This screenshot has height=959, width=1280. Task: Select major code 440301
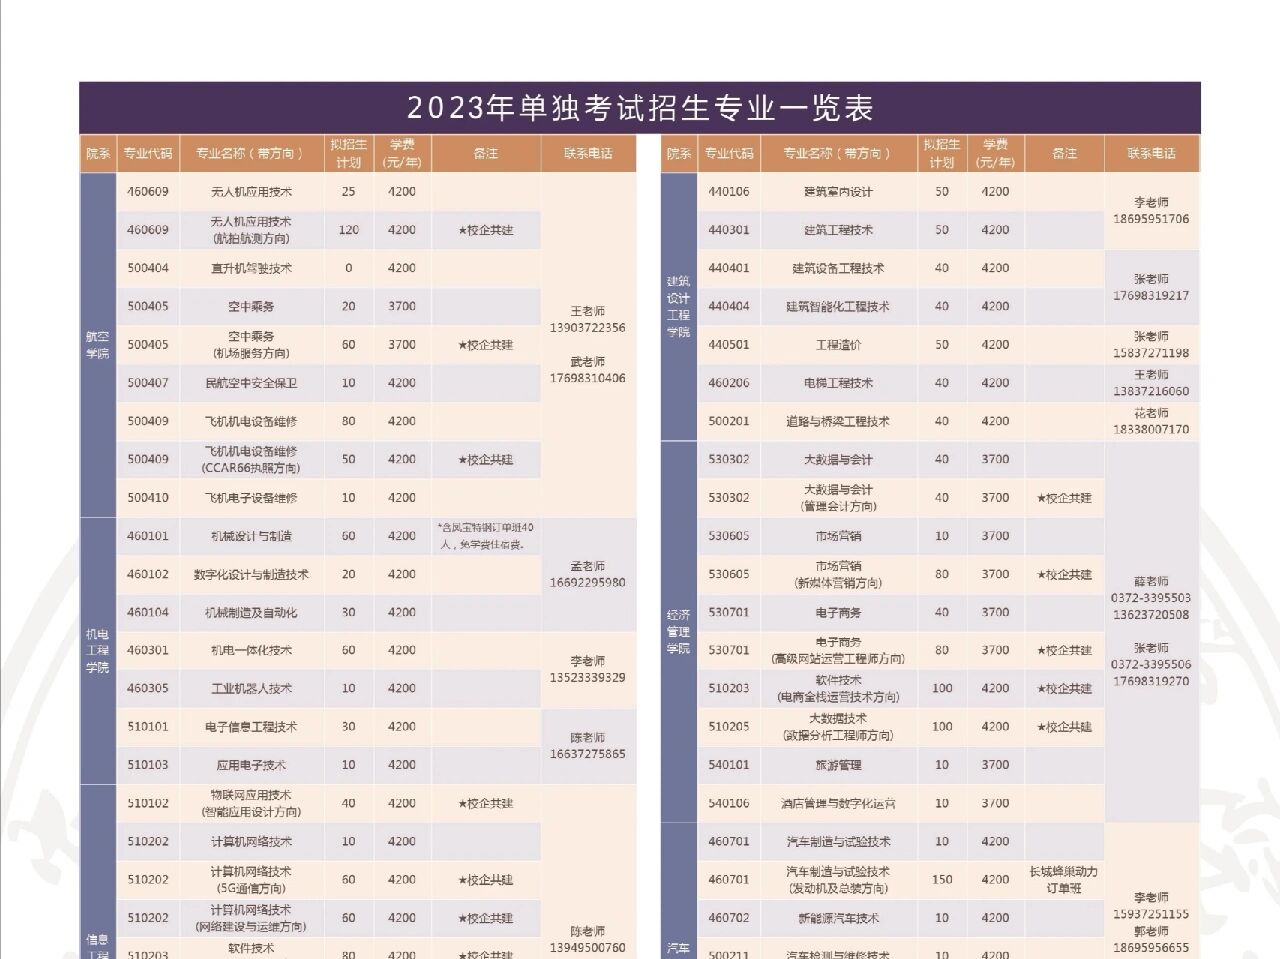pos(729,230)
